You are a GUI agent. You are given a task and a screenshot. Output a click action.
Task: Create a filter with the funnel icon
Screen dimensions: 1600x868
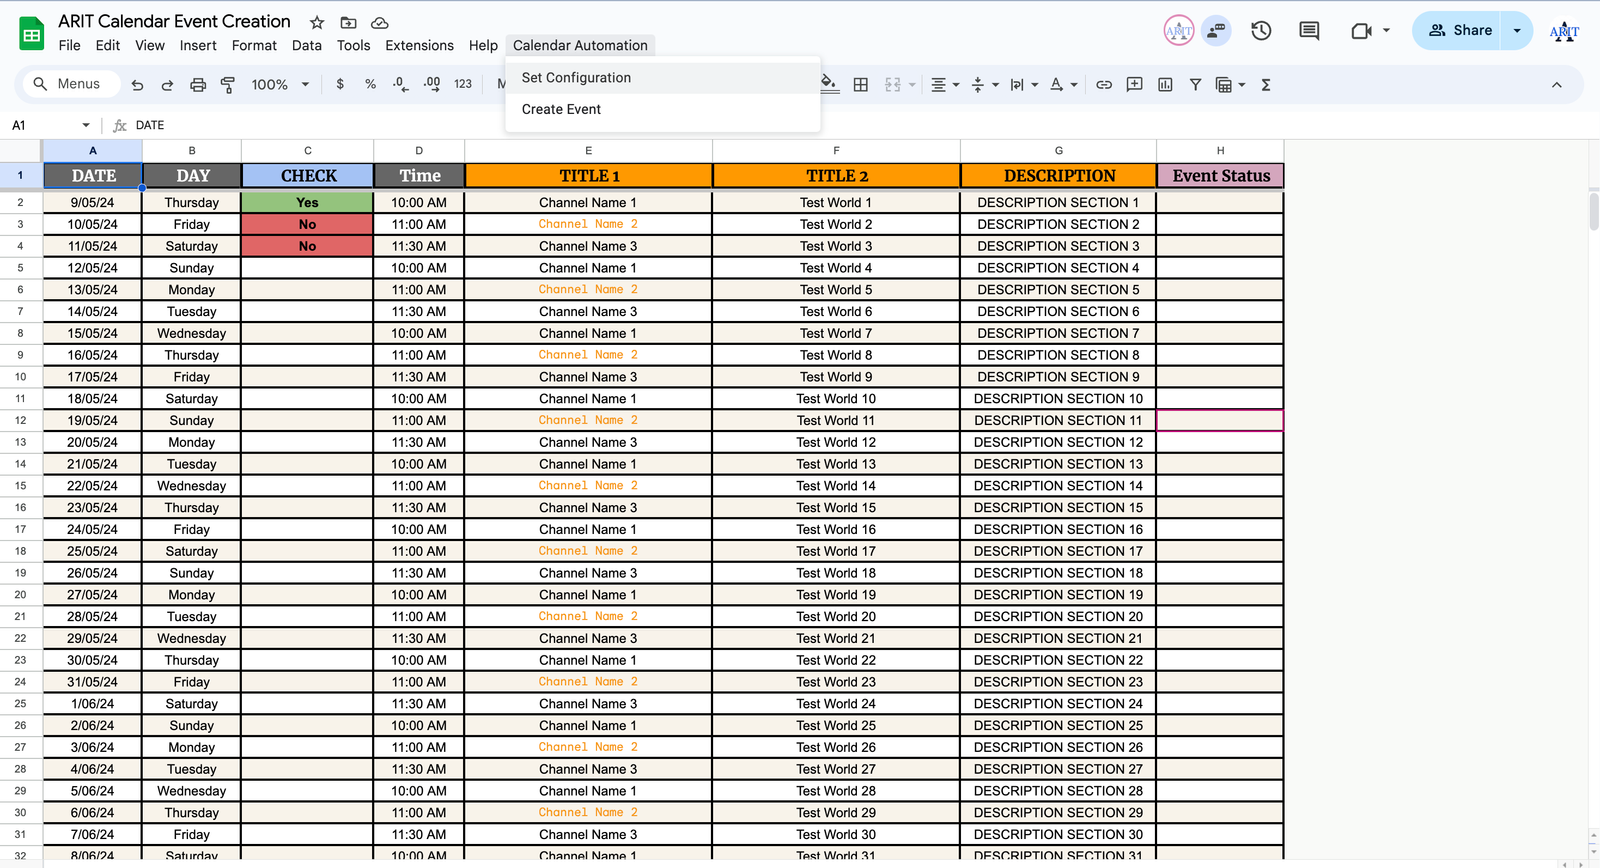point(1195,85)
